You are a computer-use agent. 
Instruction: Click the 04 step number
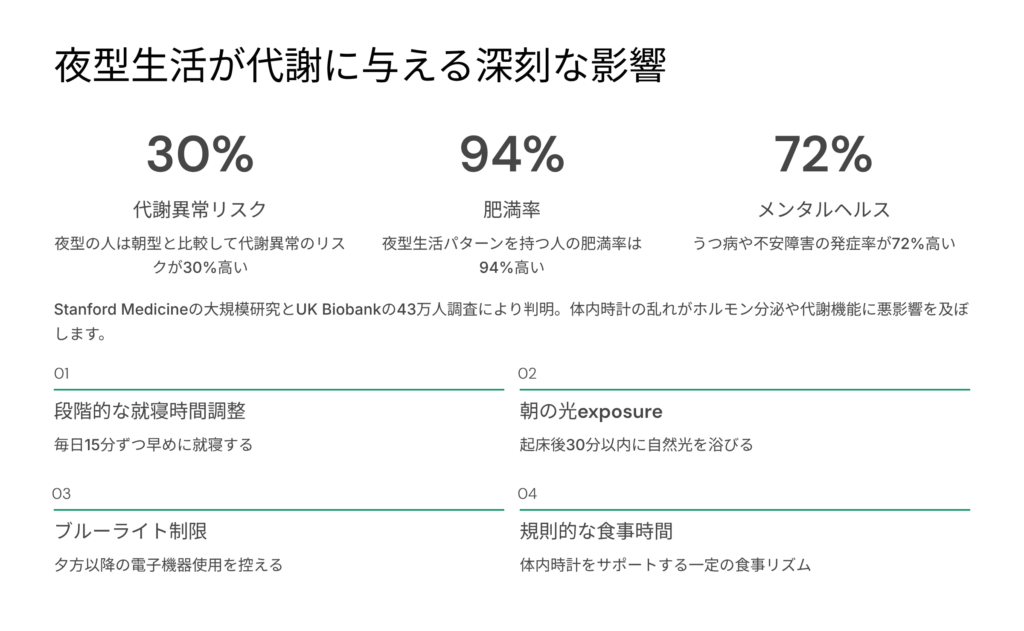(x=528, y=493)
